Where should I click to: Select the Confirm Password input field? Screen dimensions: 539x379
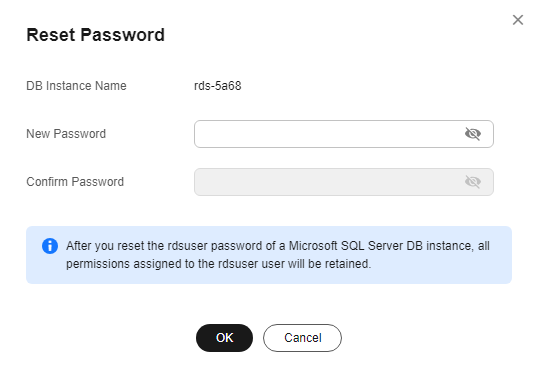(x=344, y=182)
